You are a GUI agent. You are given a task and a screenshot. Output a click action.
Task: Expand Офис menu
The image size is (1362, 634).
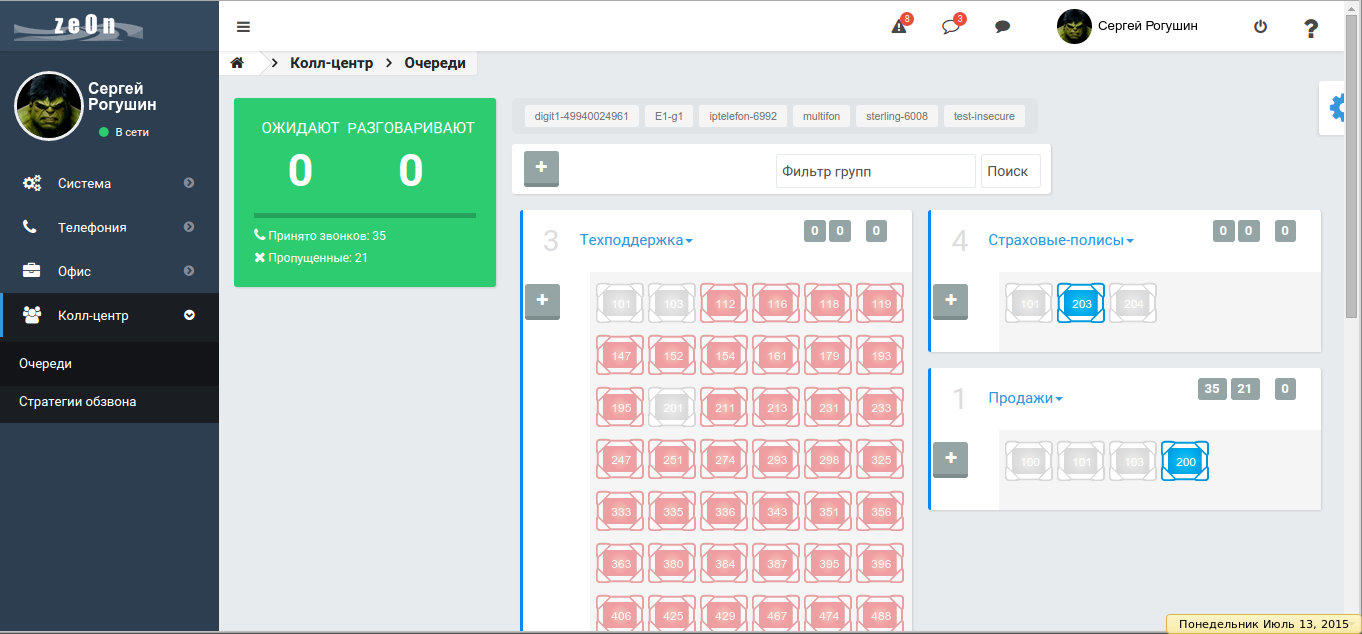[x=109, y=271]
